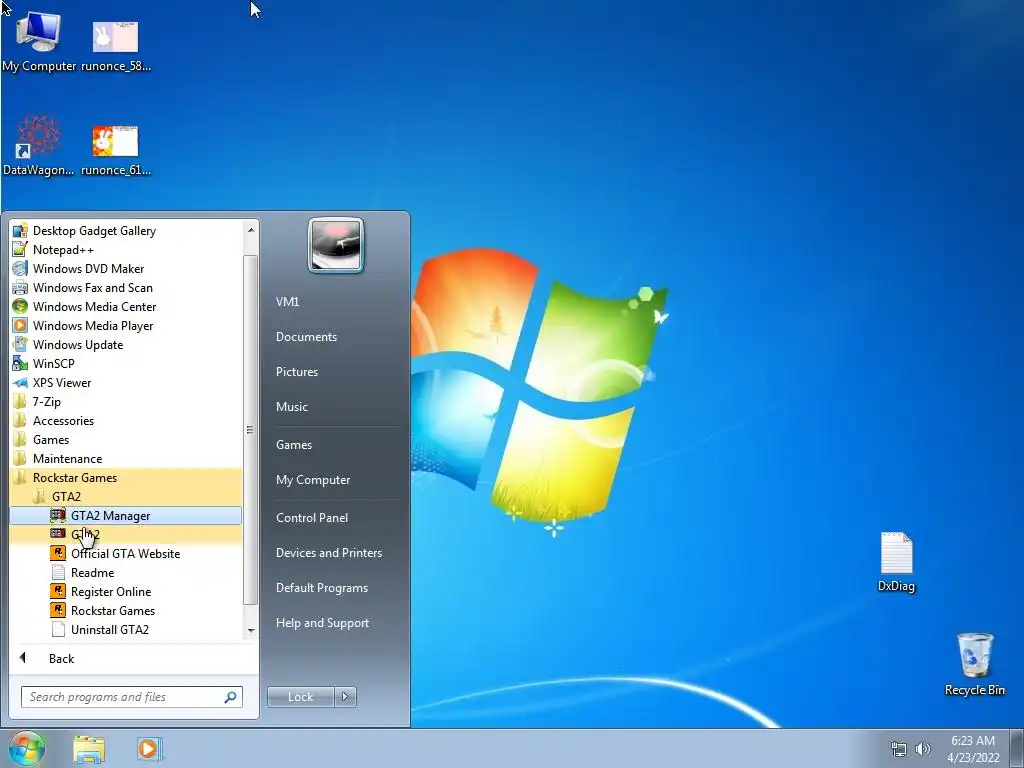Open Windows Explorer from the taskbar

click(x=89, y=748)
